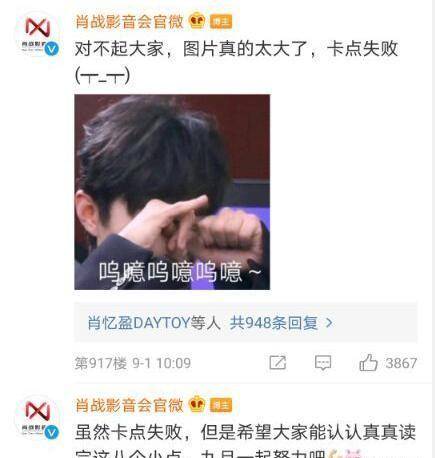This screenshot has height=458, width=435.
Task: Tap second comment text 虽然卡点失败
Action: (x=128, y=432)
